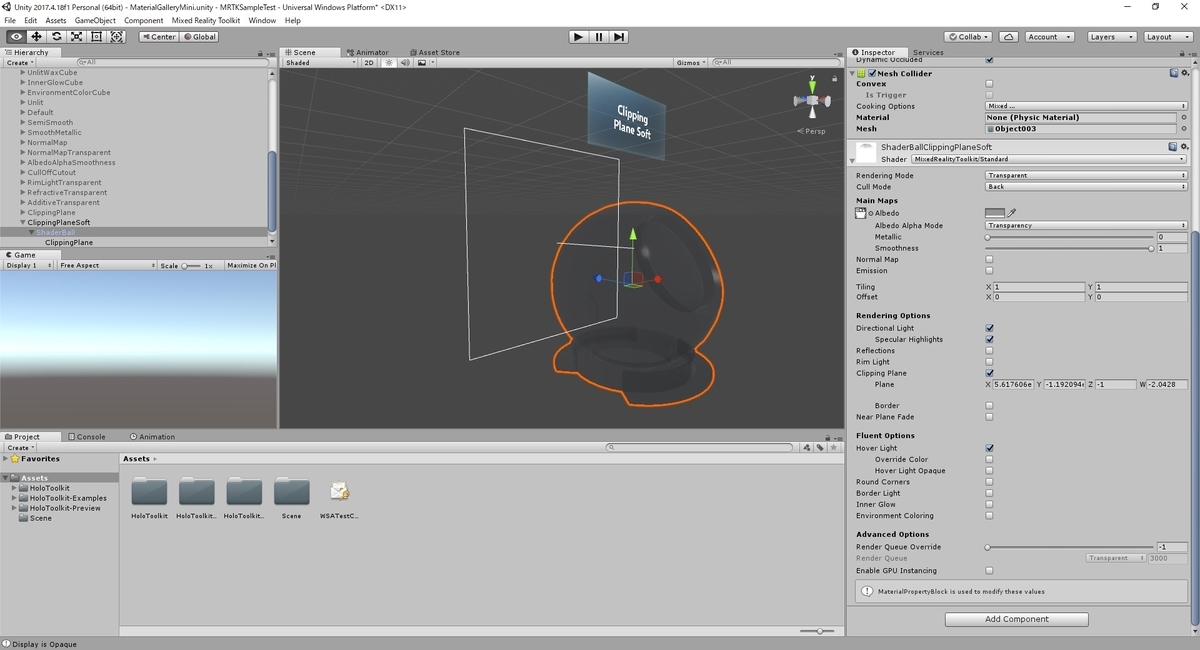1200x650 pixels.
Task: Toggle the Center pivot mode button
Action: (158, 37)
